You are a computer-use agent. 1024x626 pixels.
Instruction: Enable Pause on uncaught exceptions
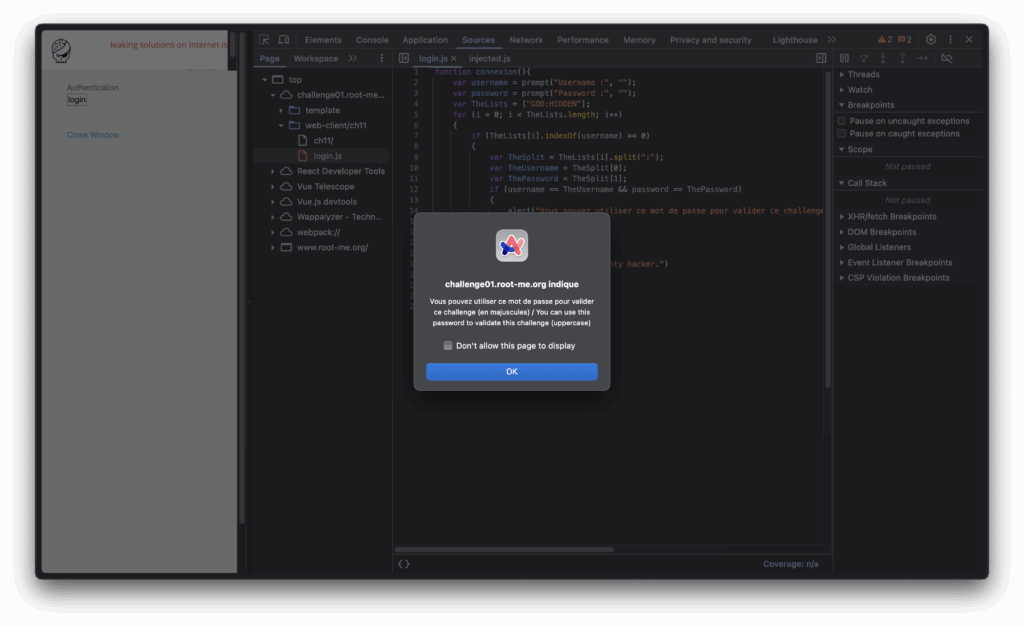point(842,121)
